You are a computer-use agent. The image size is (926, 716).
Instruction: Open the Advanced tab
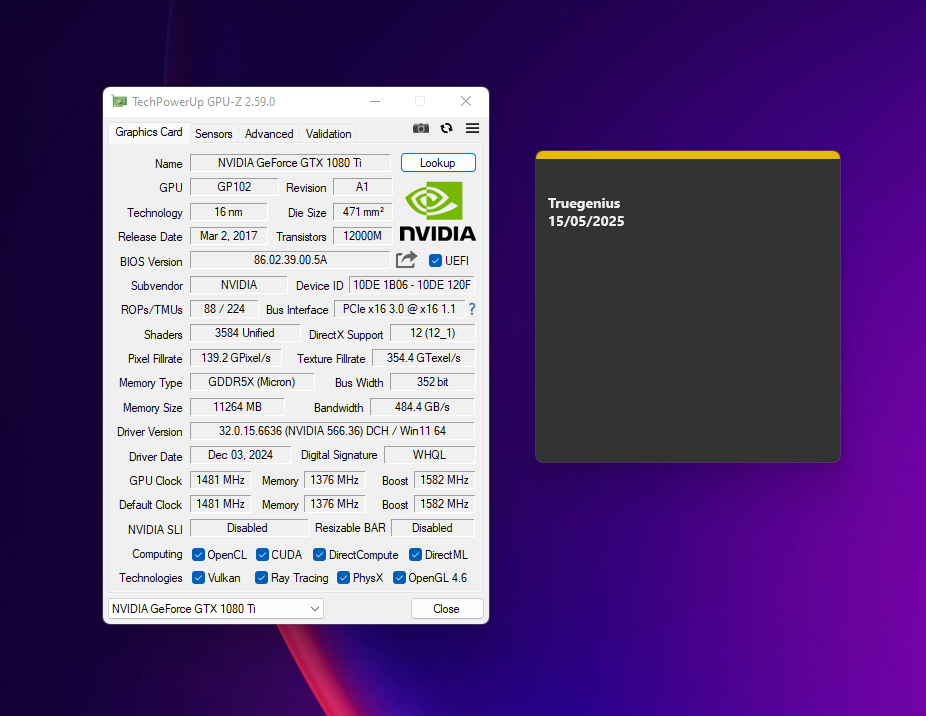click(x=269, y=134)
